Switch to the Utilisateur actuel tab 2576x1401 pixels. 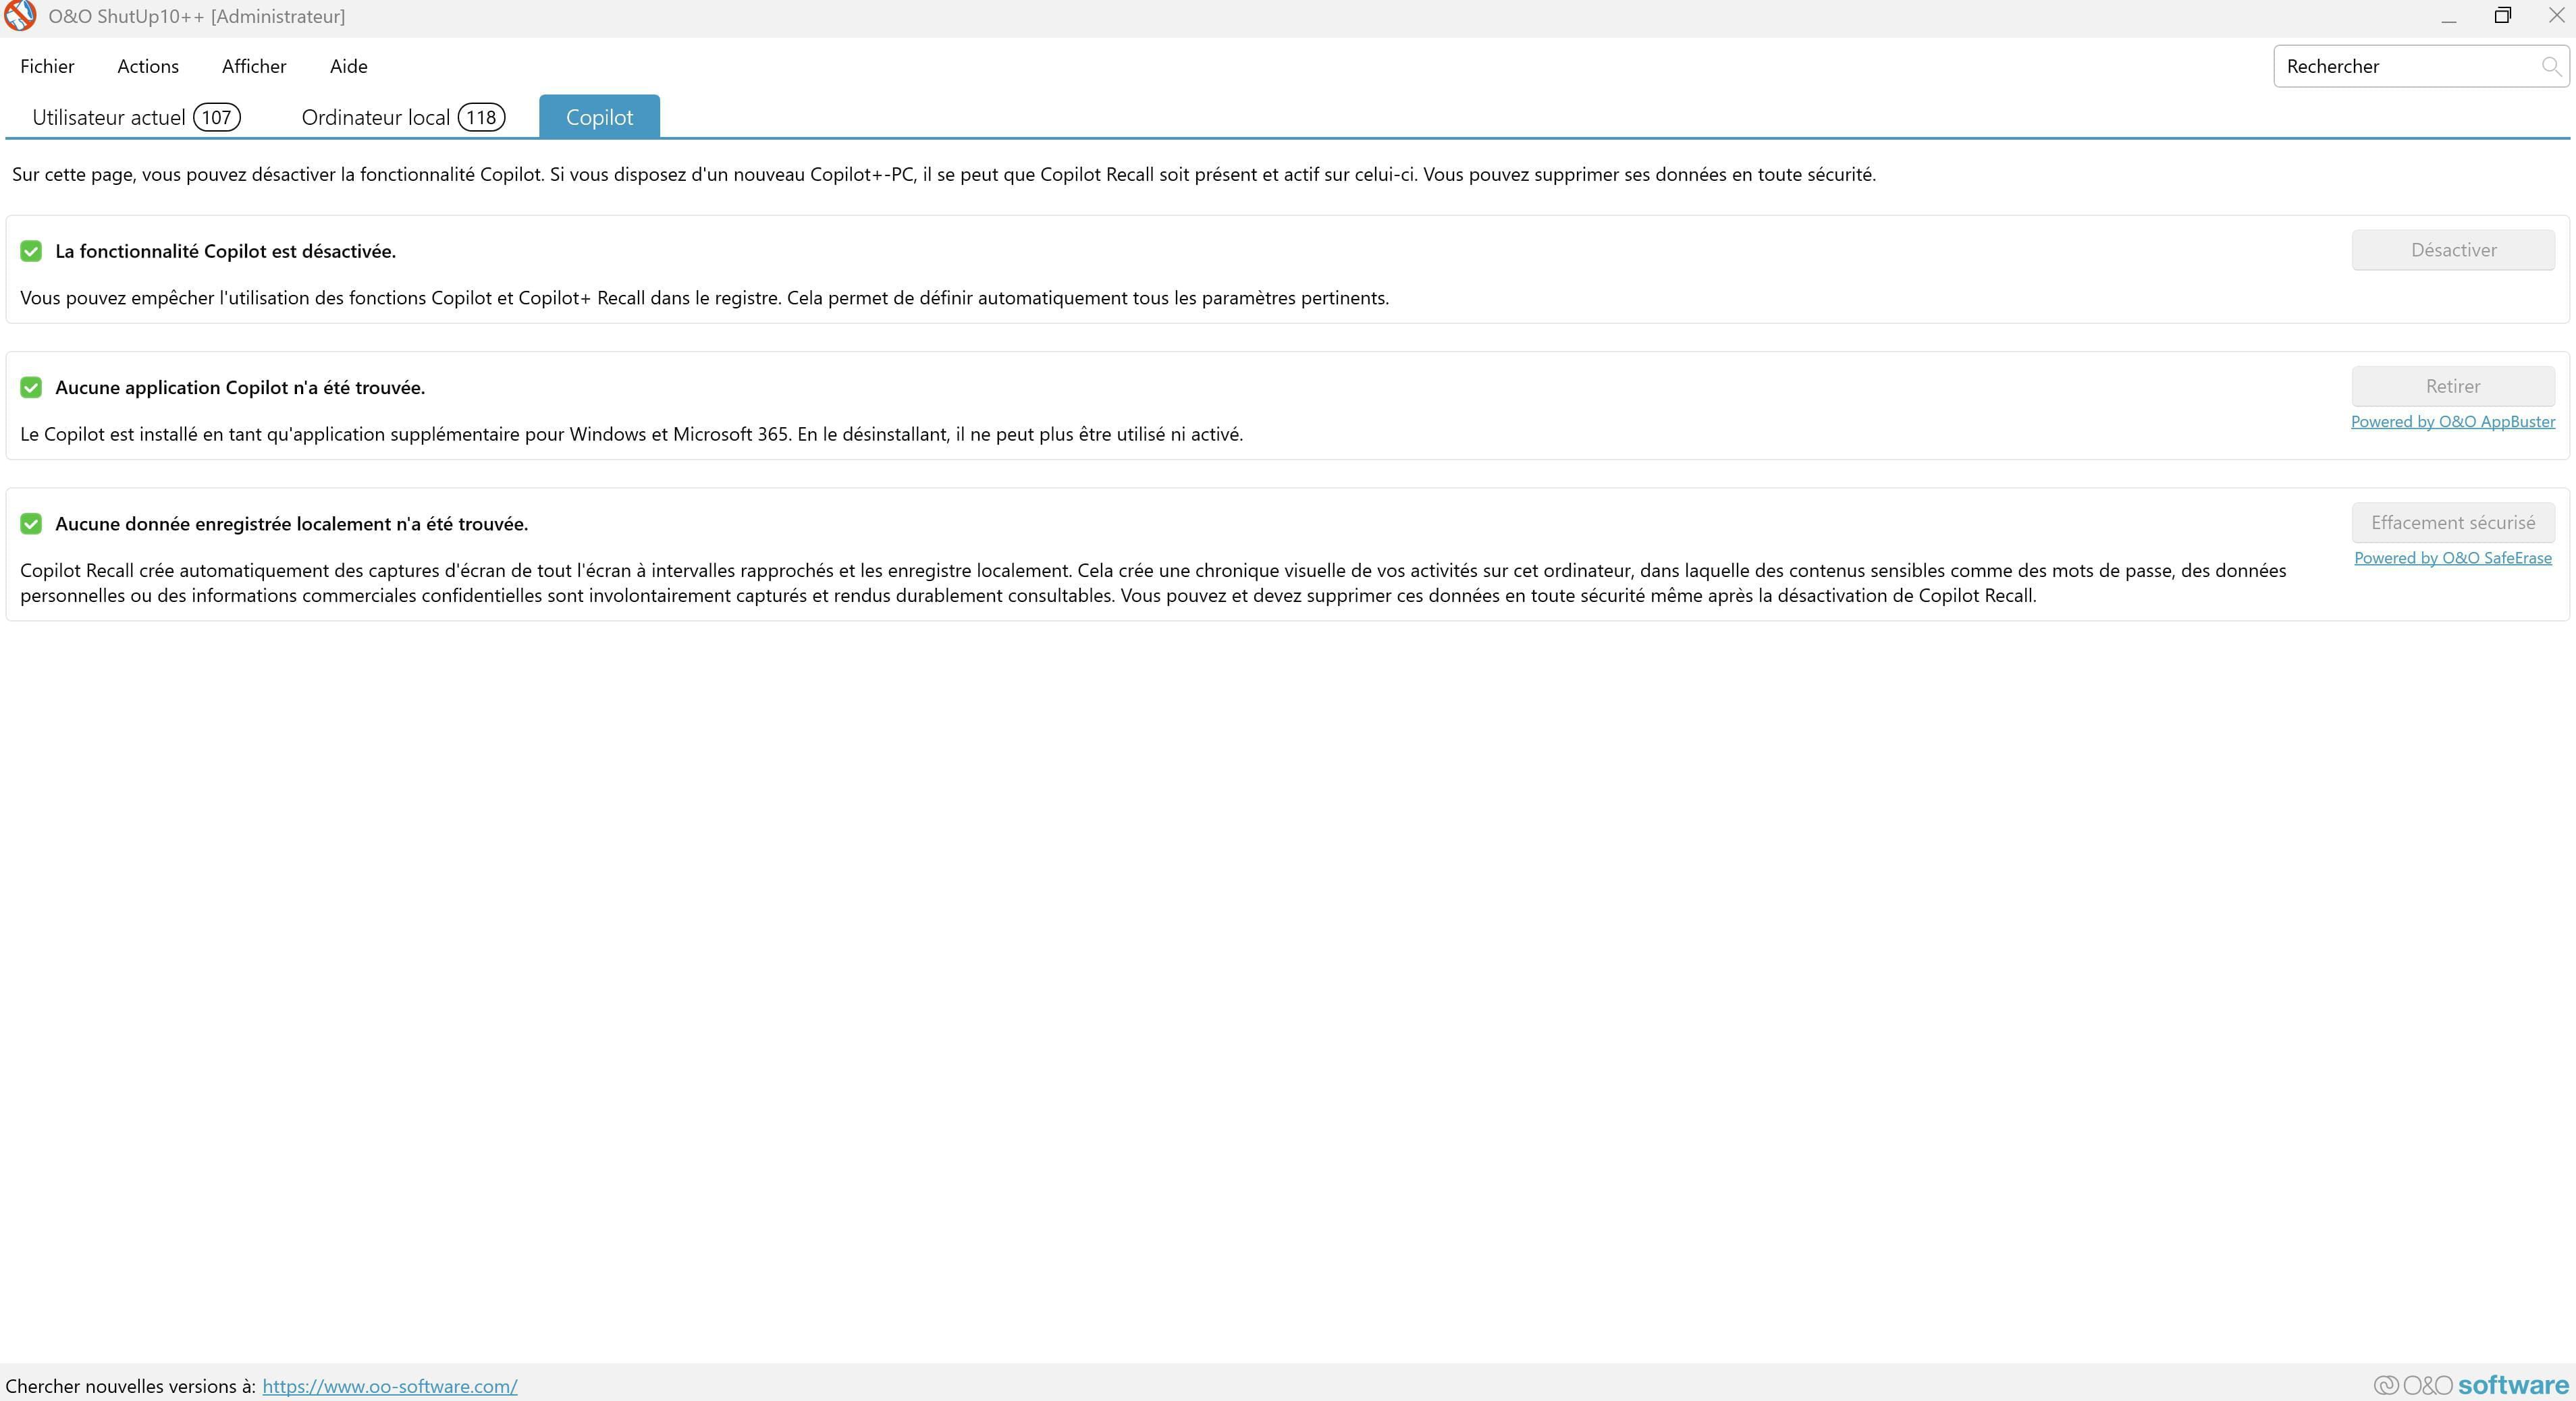point(136,117)
